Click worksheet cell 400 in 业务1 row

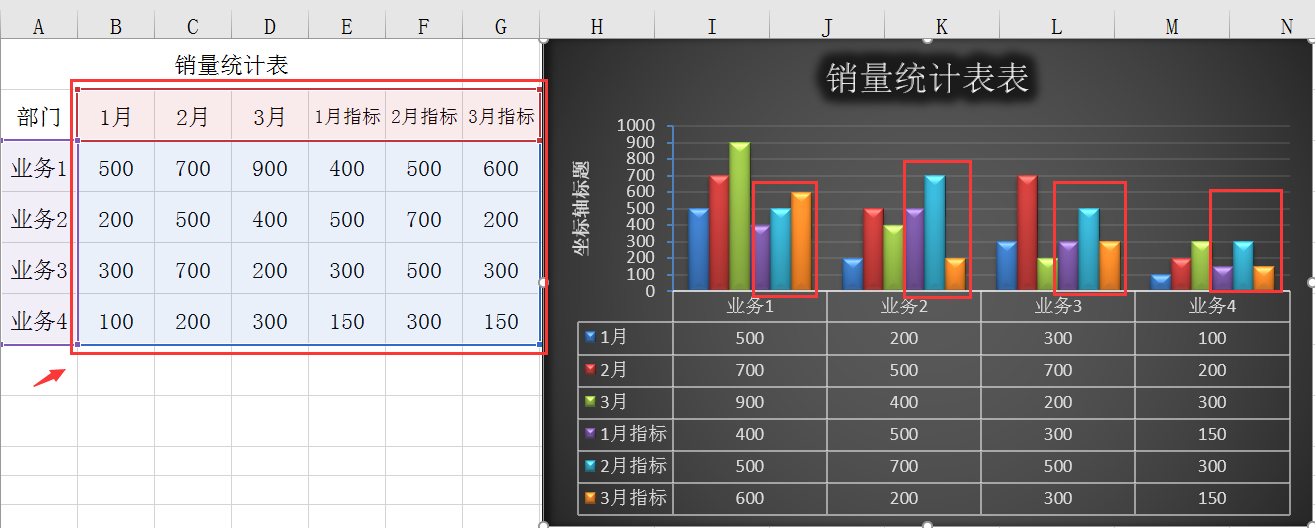347,167
